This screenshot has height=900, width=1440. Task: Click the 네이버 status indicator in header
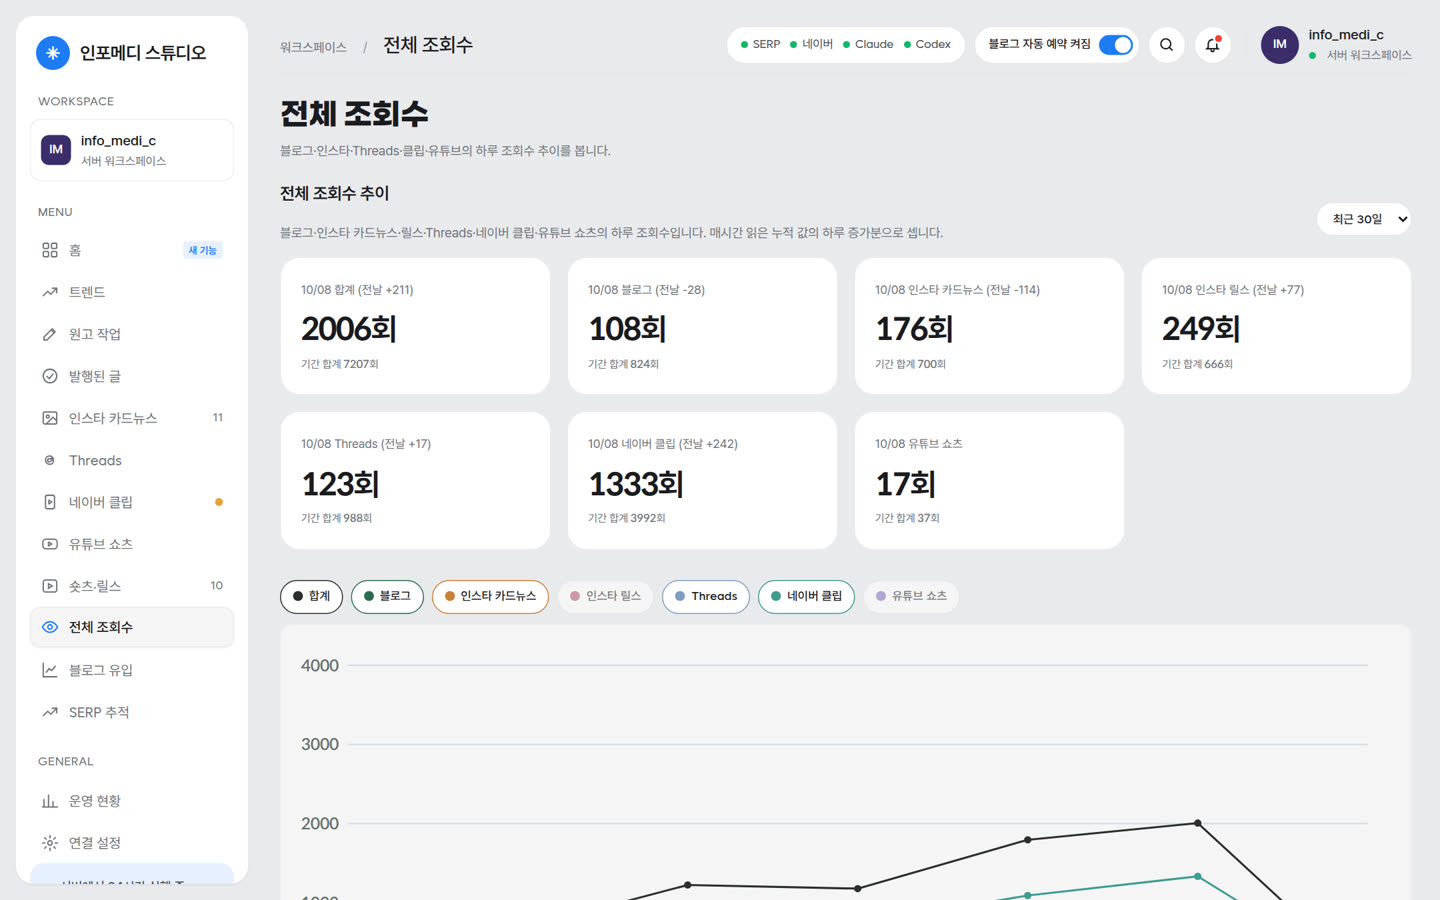[x=811, y=45]
